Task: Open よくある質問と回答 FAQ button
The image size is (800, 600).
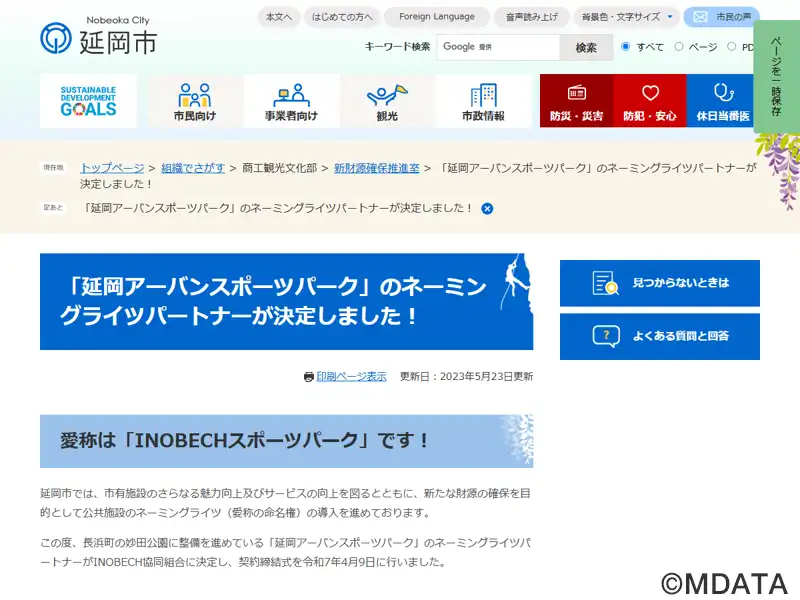Action: coord(660,336)
